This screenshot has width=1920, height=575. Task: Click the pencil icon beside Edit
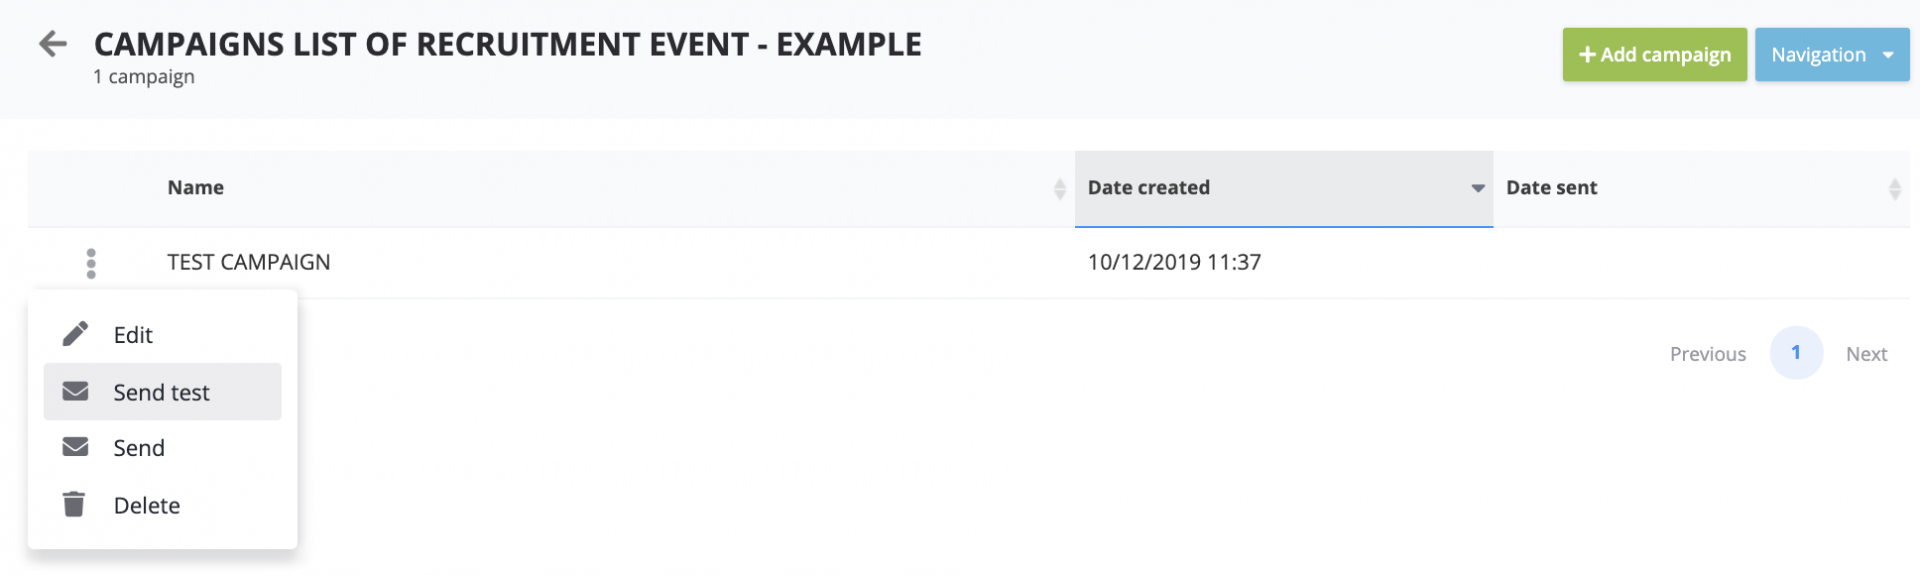pos(75,334)
